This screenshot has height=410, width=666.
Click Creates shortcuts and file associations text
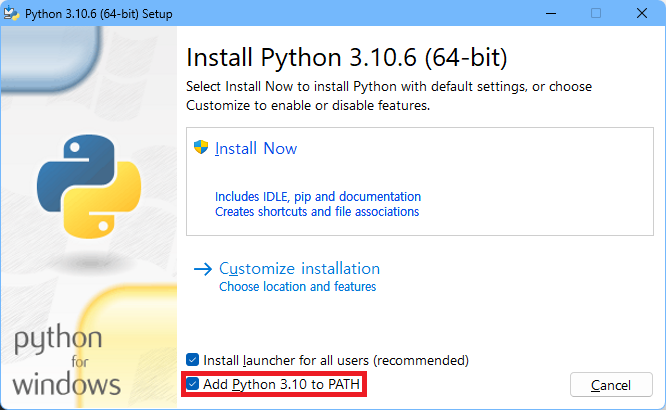pyautogui.click(x=317, y=212)
